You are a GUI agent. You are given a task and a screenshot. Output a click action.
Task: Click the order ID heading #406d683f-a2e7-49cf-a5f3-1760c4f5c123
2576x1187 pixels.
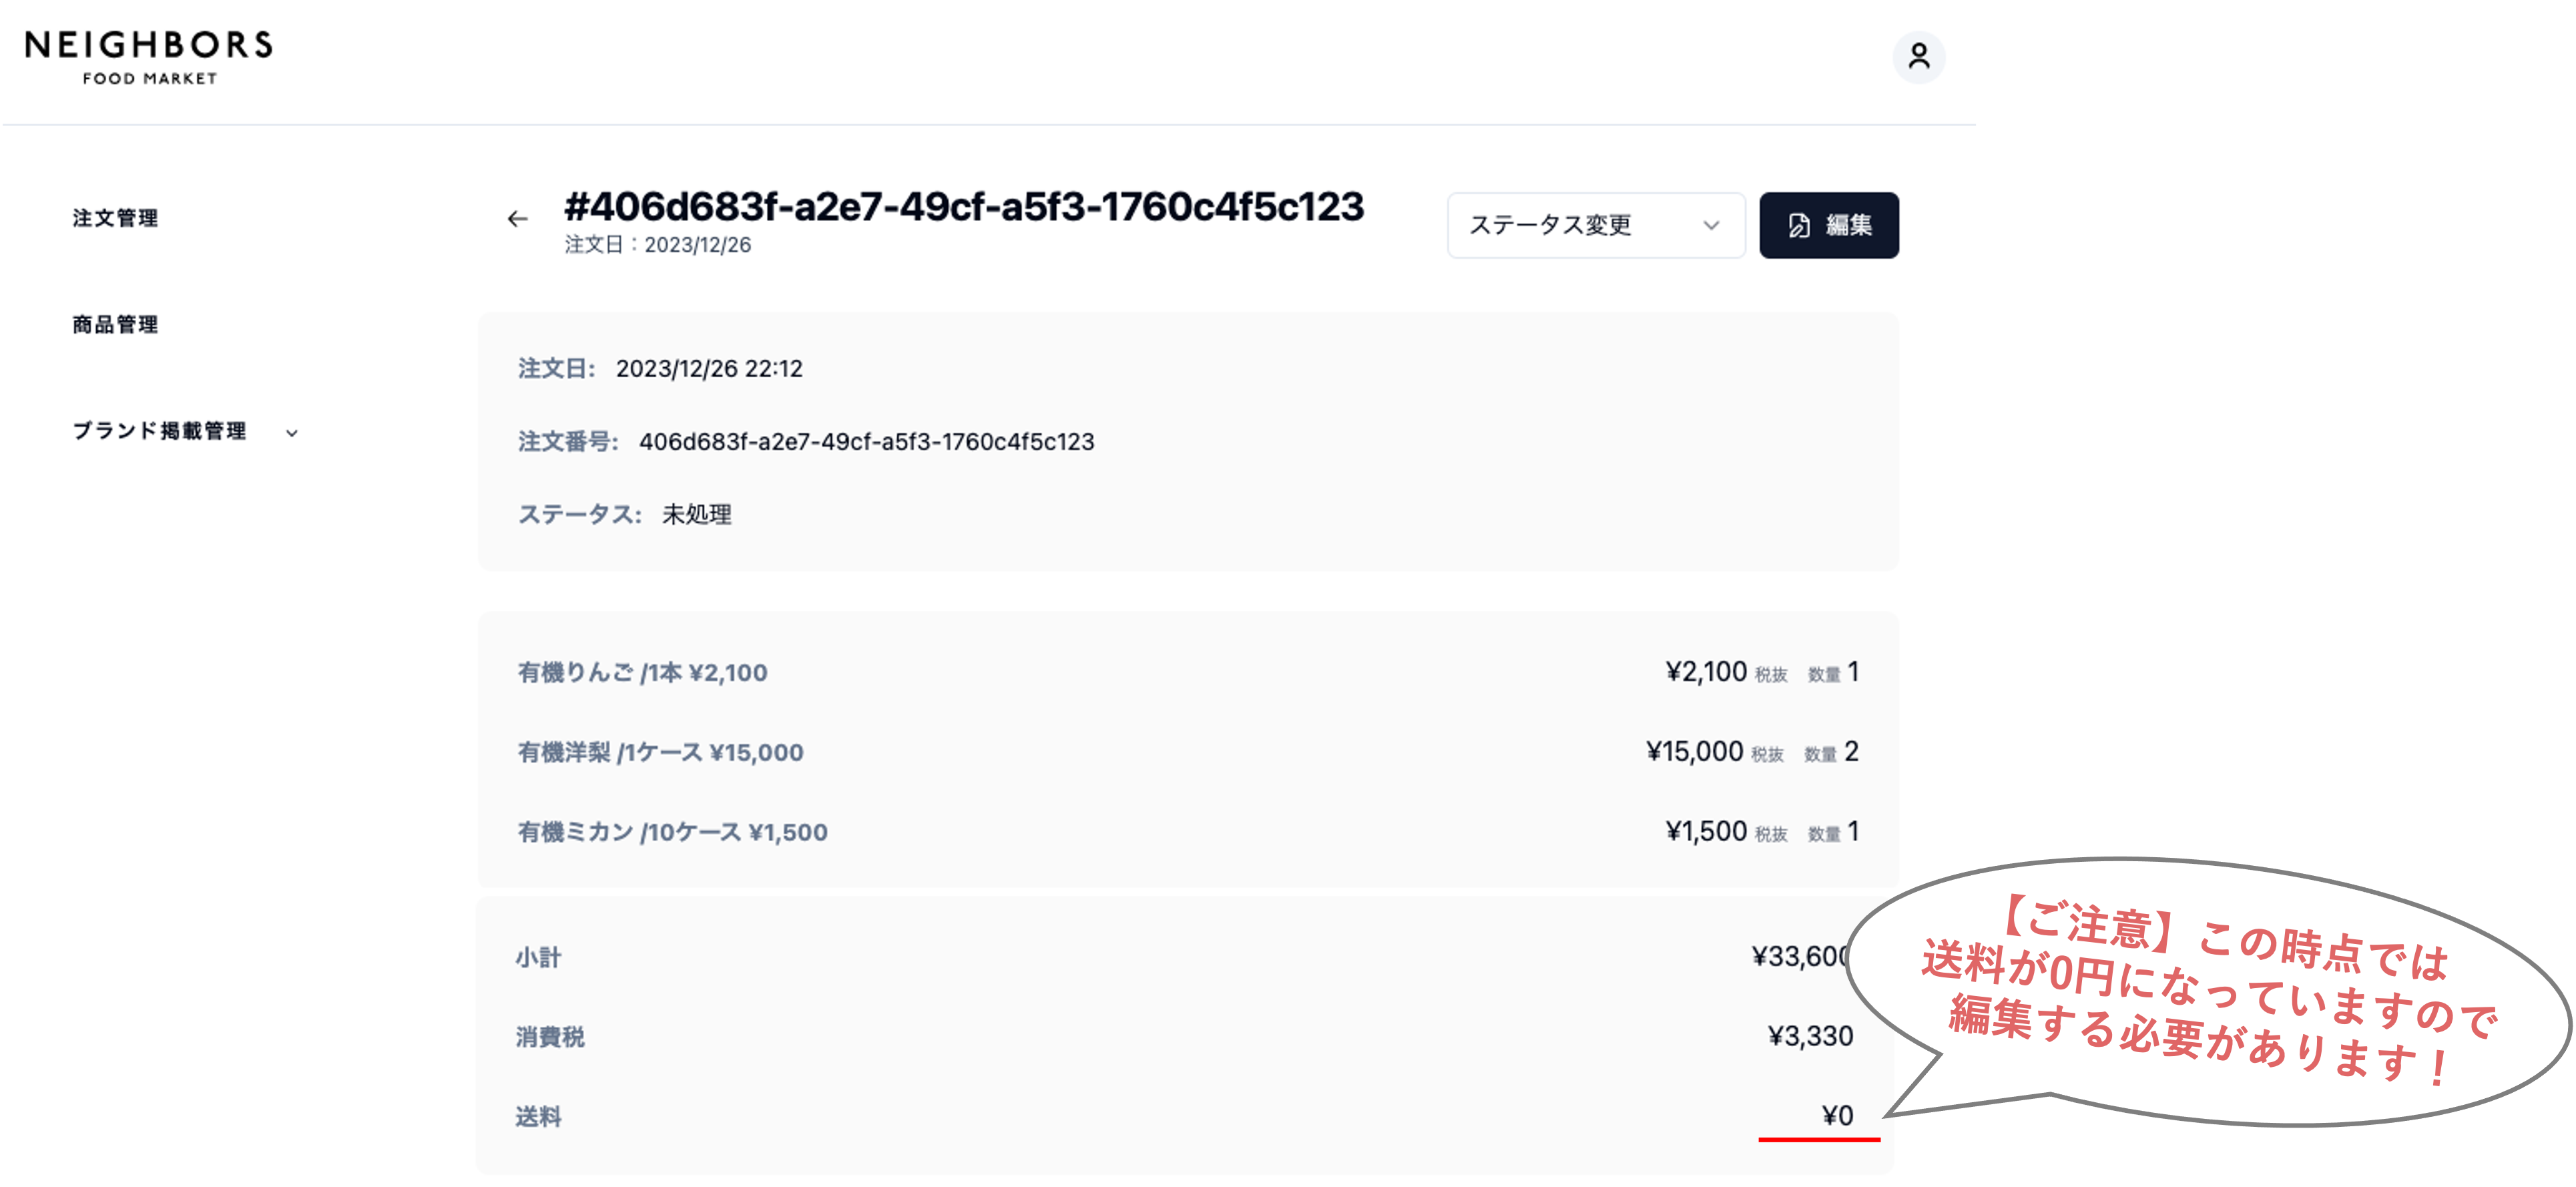[x=964, y=207]
